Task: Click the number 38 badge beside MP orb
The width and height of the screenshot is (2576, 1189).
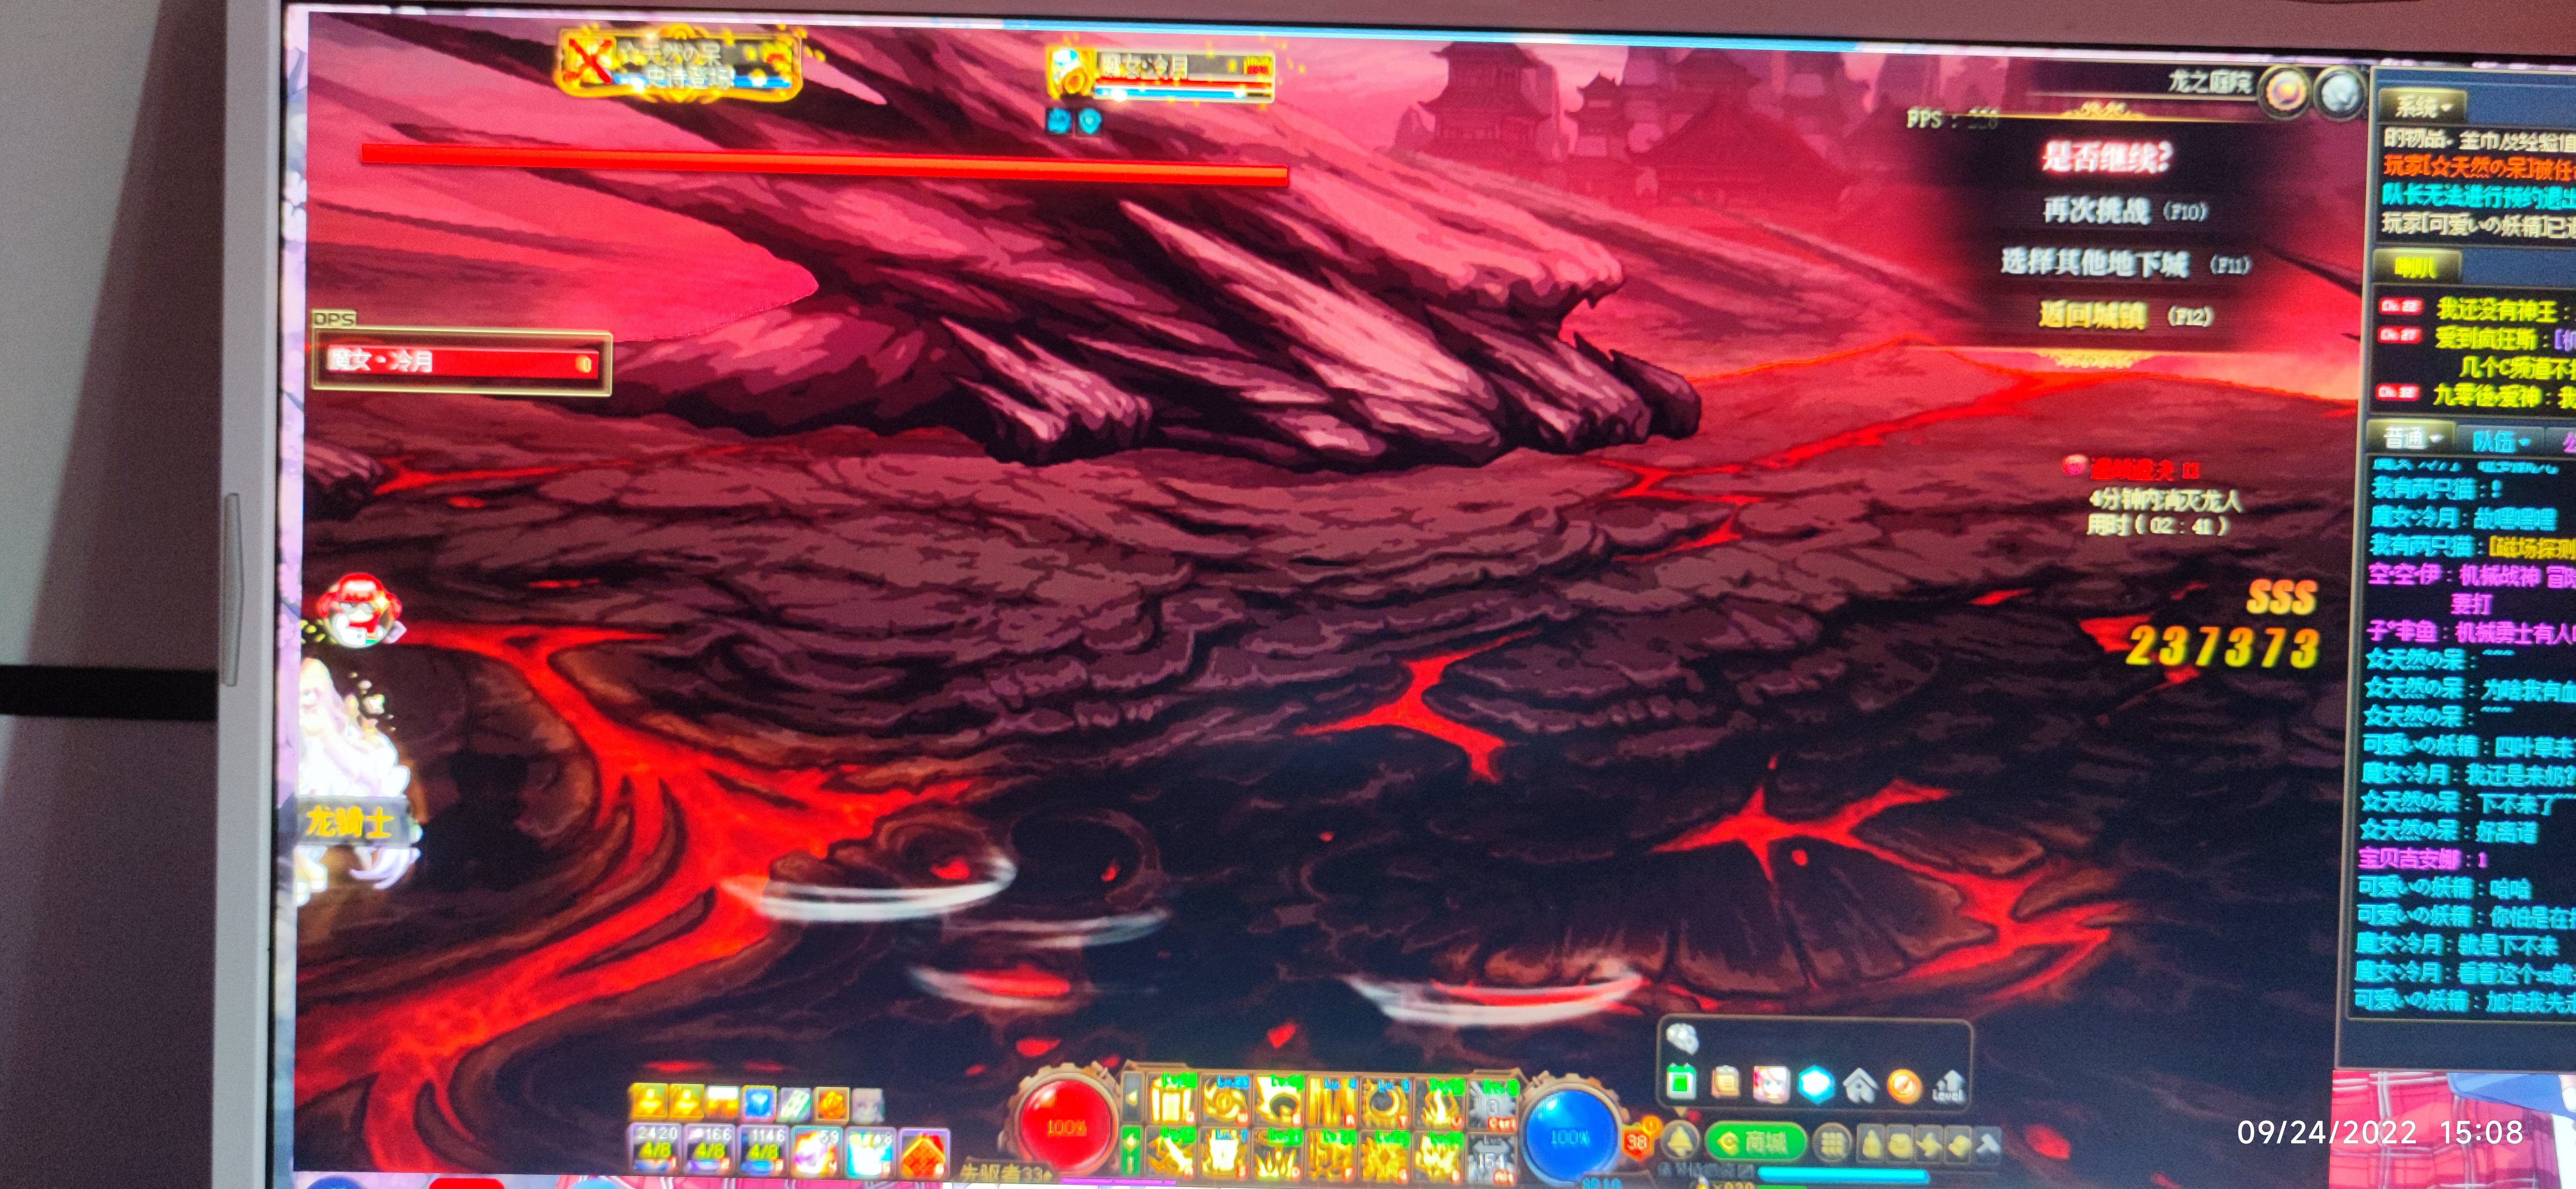Action: 1637,1141
